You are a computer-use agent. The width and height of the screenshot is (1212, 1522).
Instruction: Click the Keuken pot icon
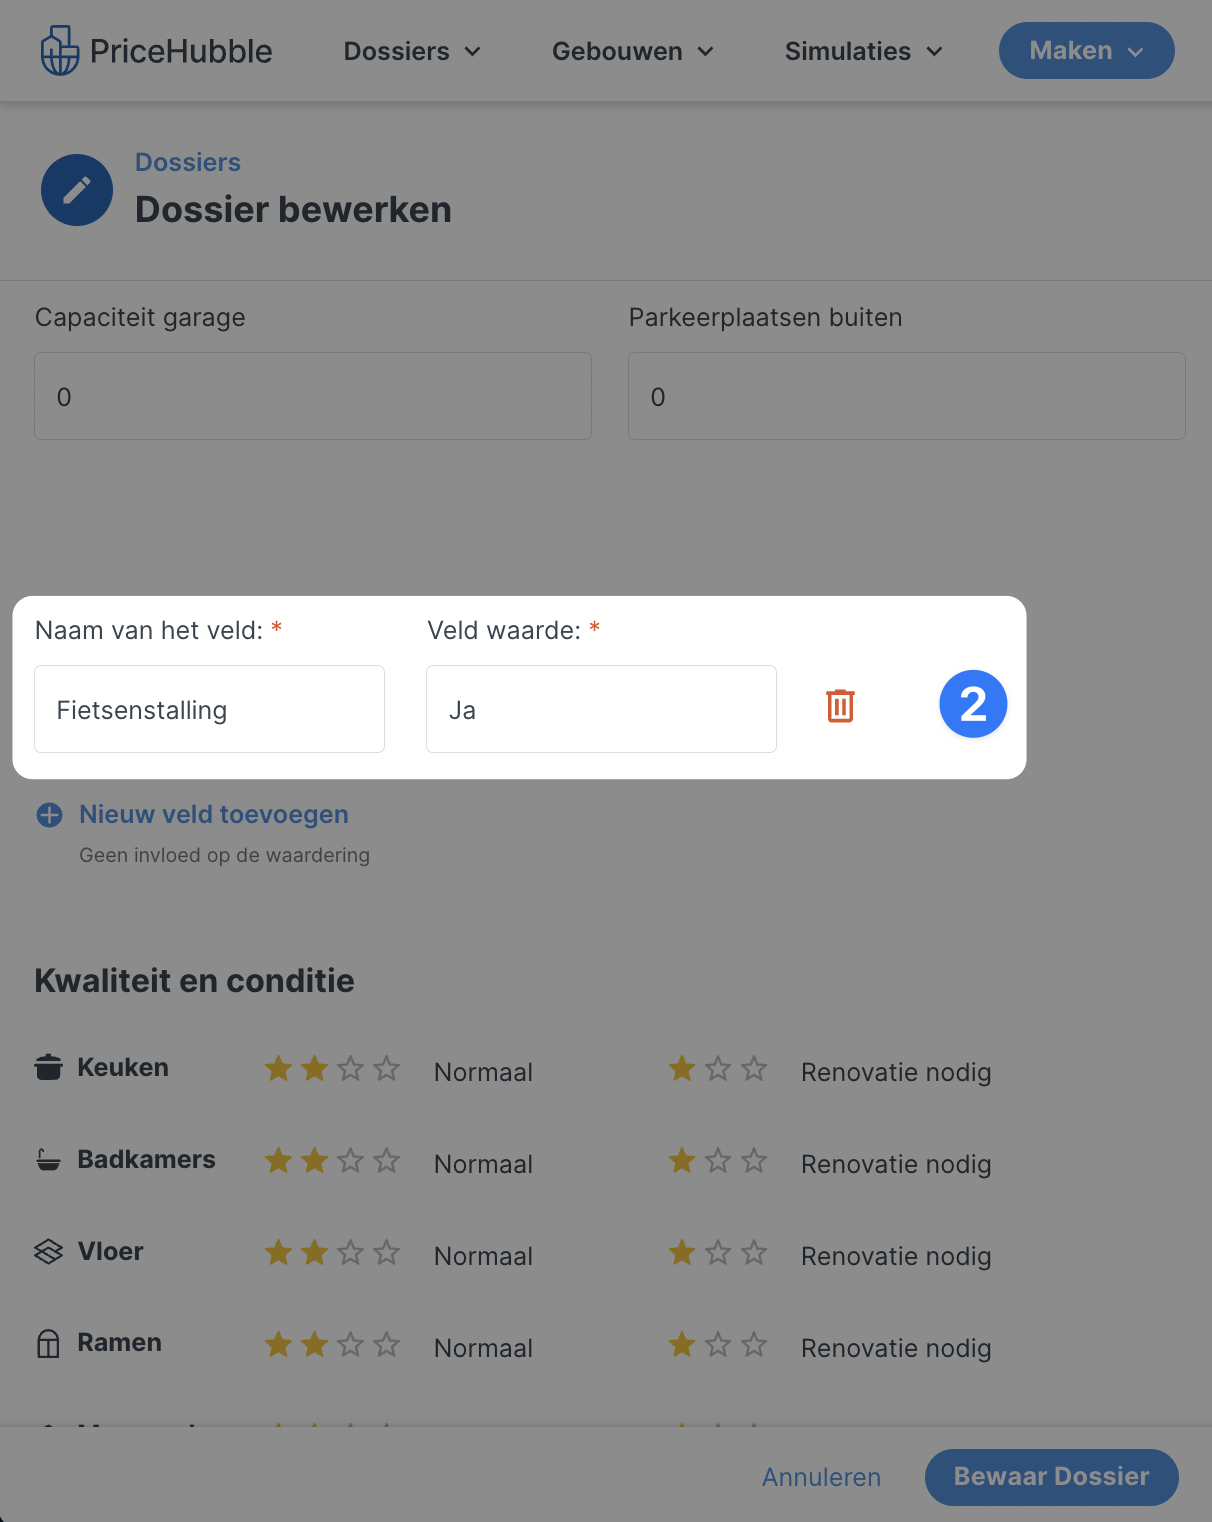(48, 1067)
